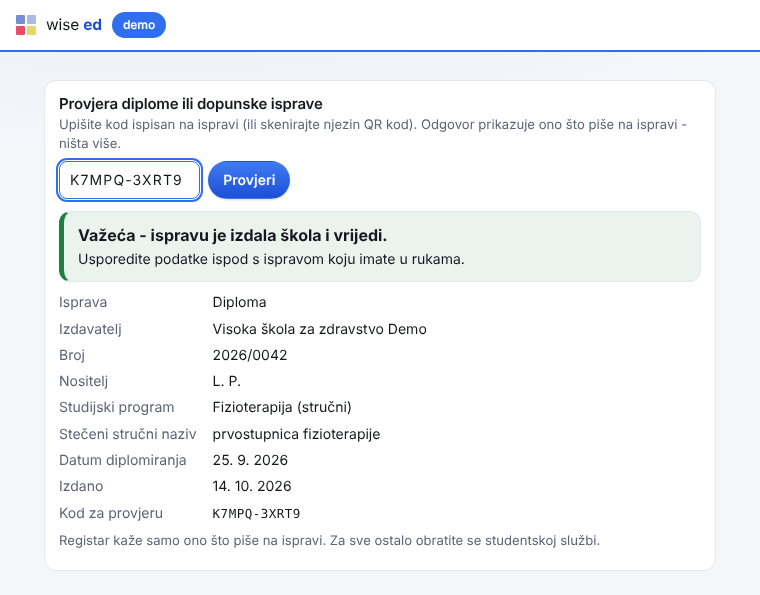The width and height of the screenshot is (760, 595).
Task: Click the holder initials 'L. P.'
Action: (226, 381)
